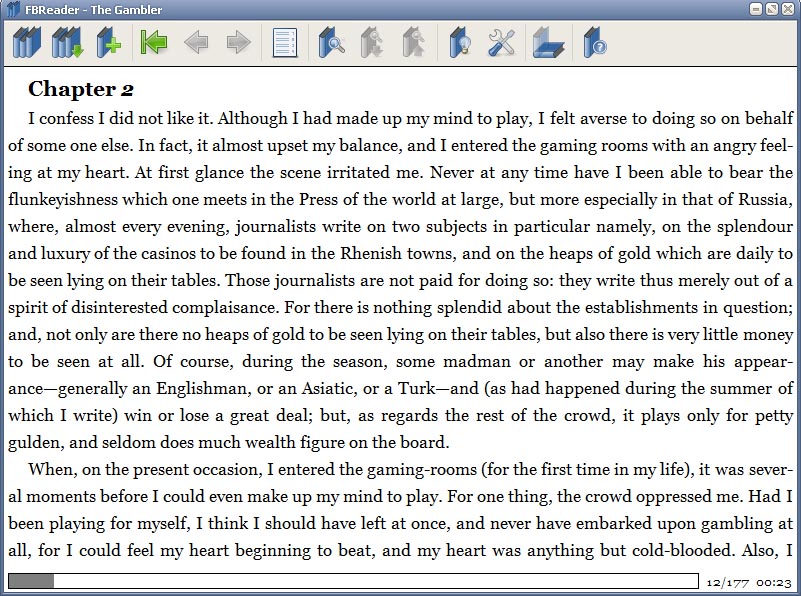This screenshot has width=801, height=596.
Task: Click the 12/177 page indicator
Action: pyautogui.click(x=727, y=583)
